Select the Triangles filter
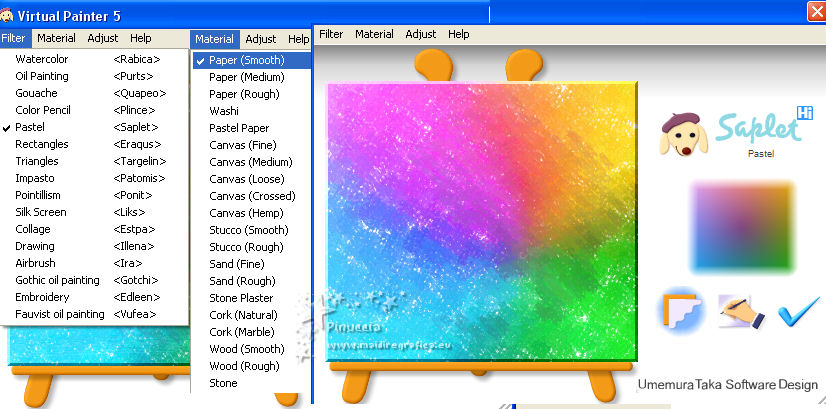 click(94, 161)
